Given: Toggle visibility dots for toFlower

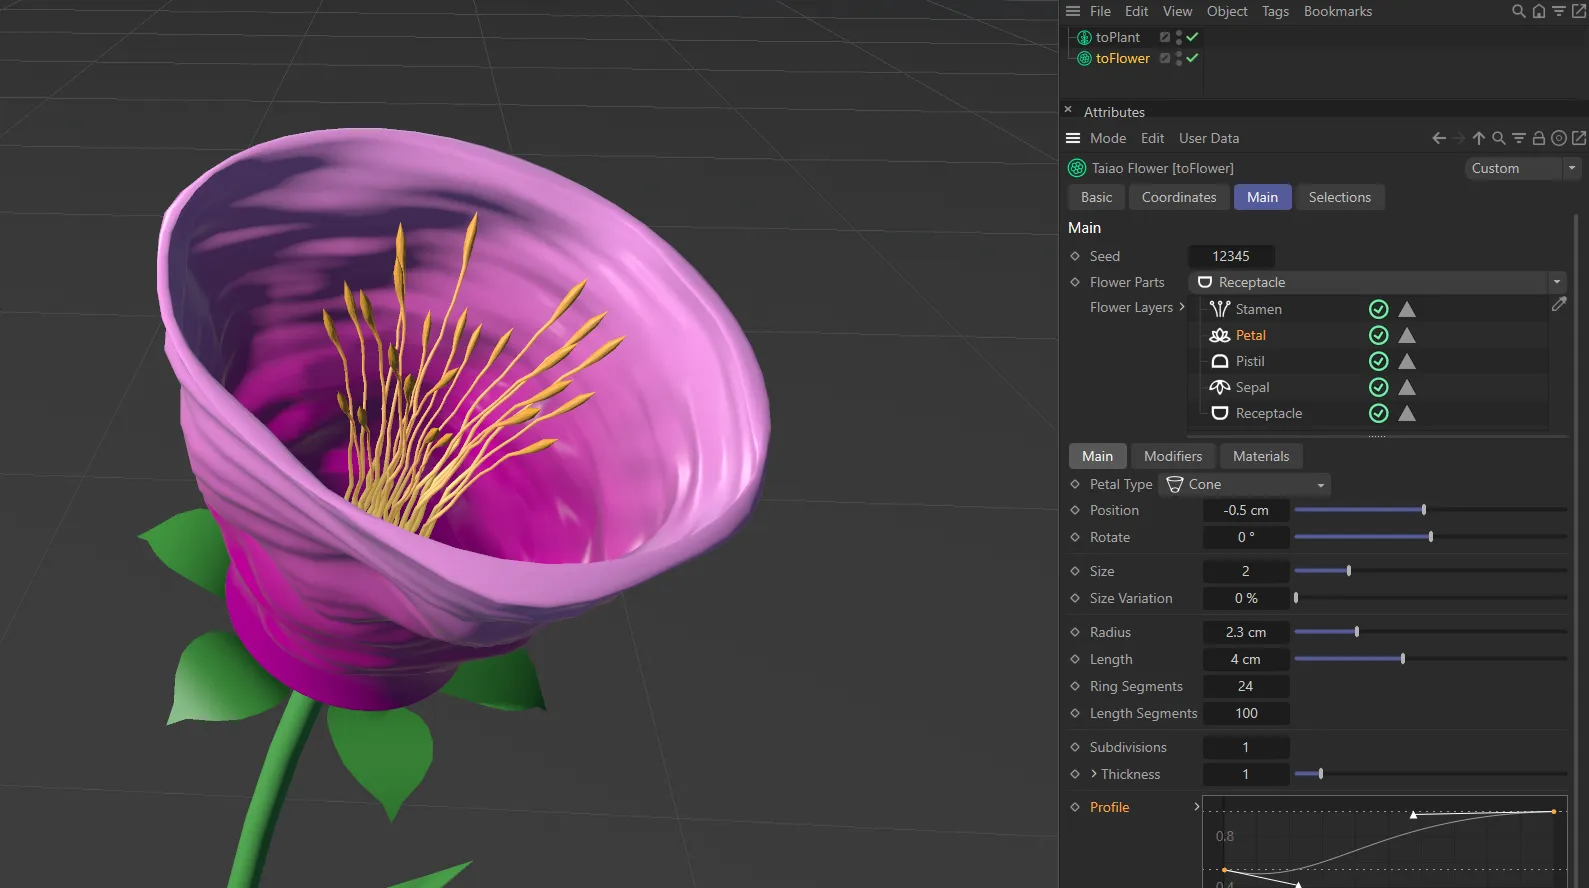Looking at the screenshot, I should coord(1179,58).
